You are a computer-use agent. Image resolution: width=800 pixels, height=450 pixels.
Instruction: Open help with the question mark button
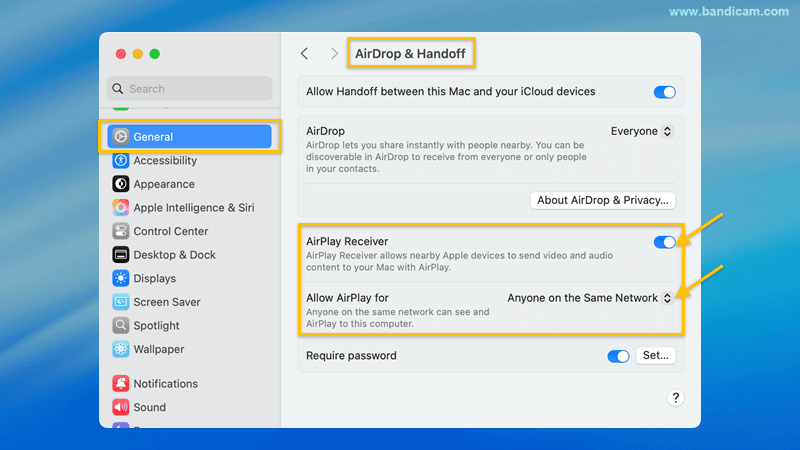coord(676,398)
